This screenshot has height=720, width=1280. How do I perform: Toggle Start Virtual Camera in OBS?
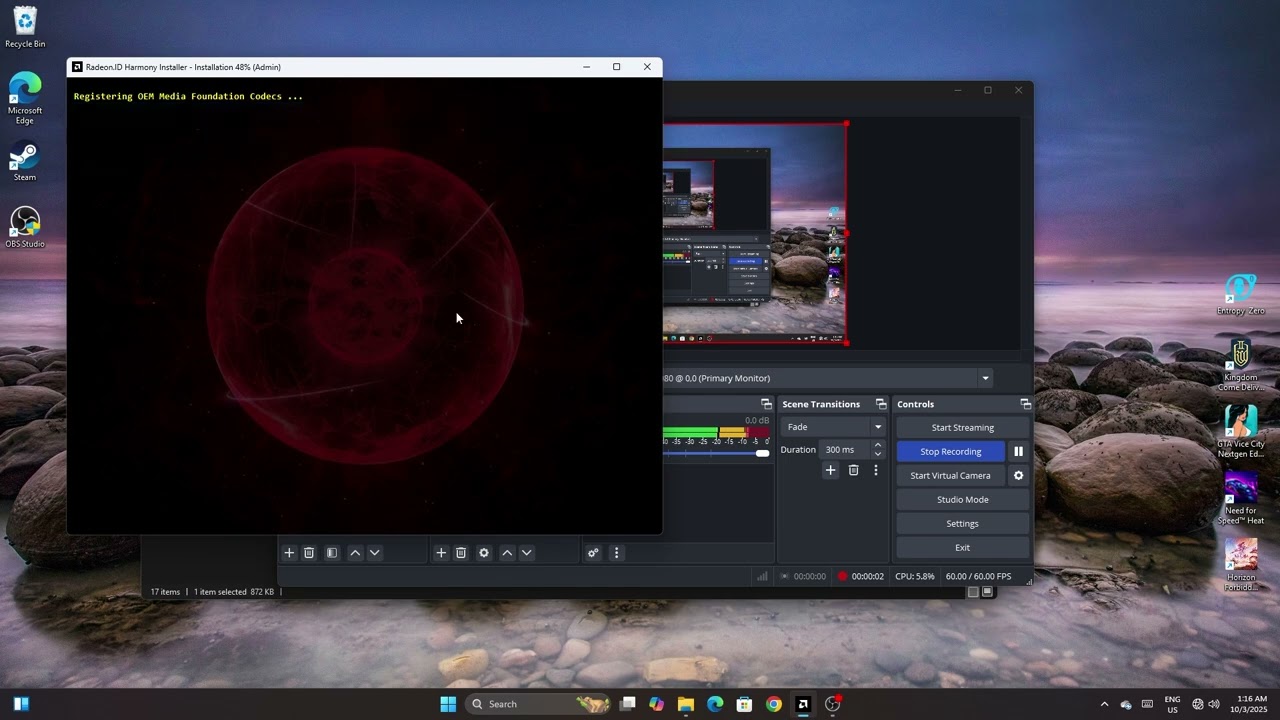[950, 476]
